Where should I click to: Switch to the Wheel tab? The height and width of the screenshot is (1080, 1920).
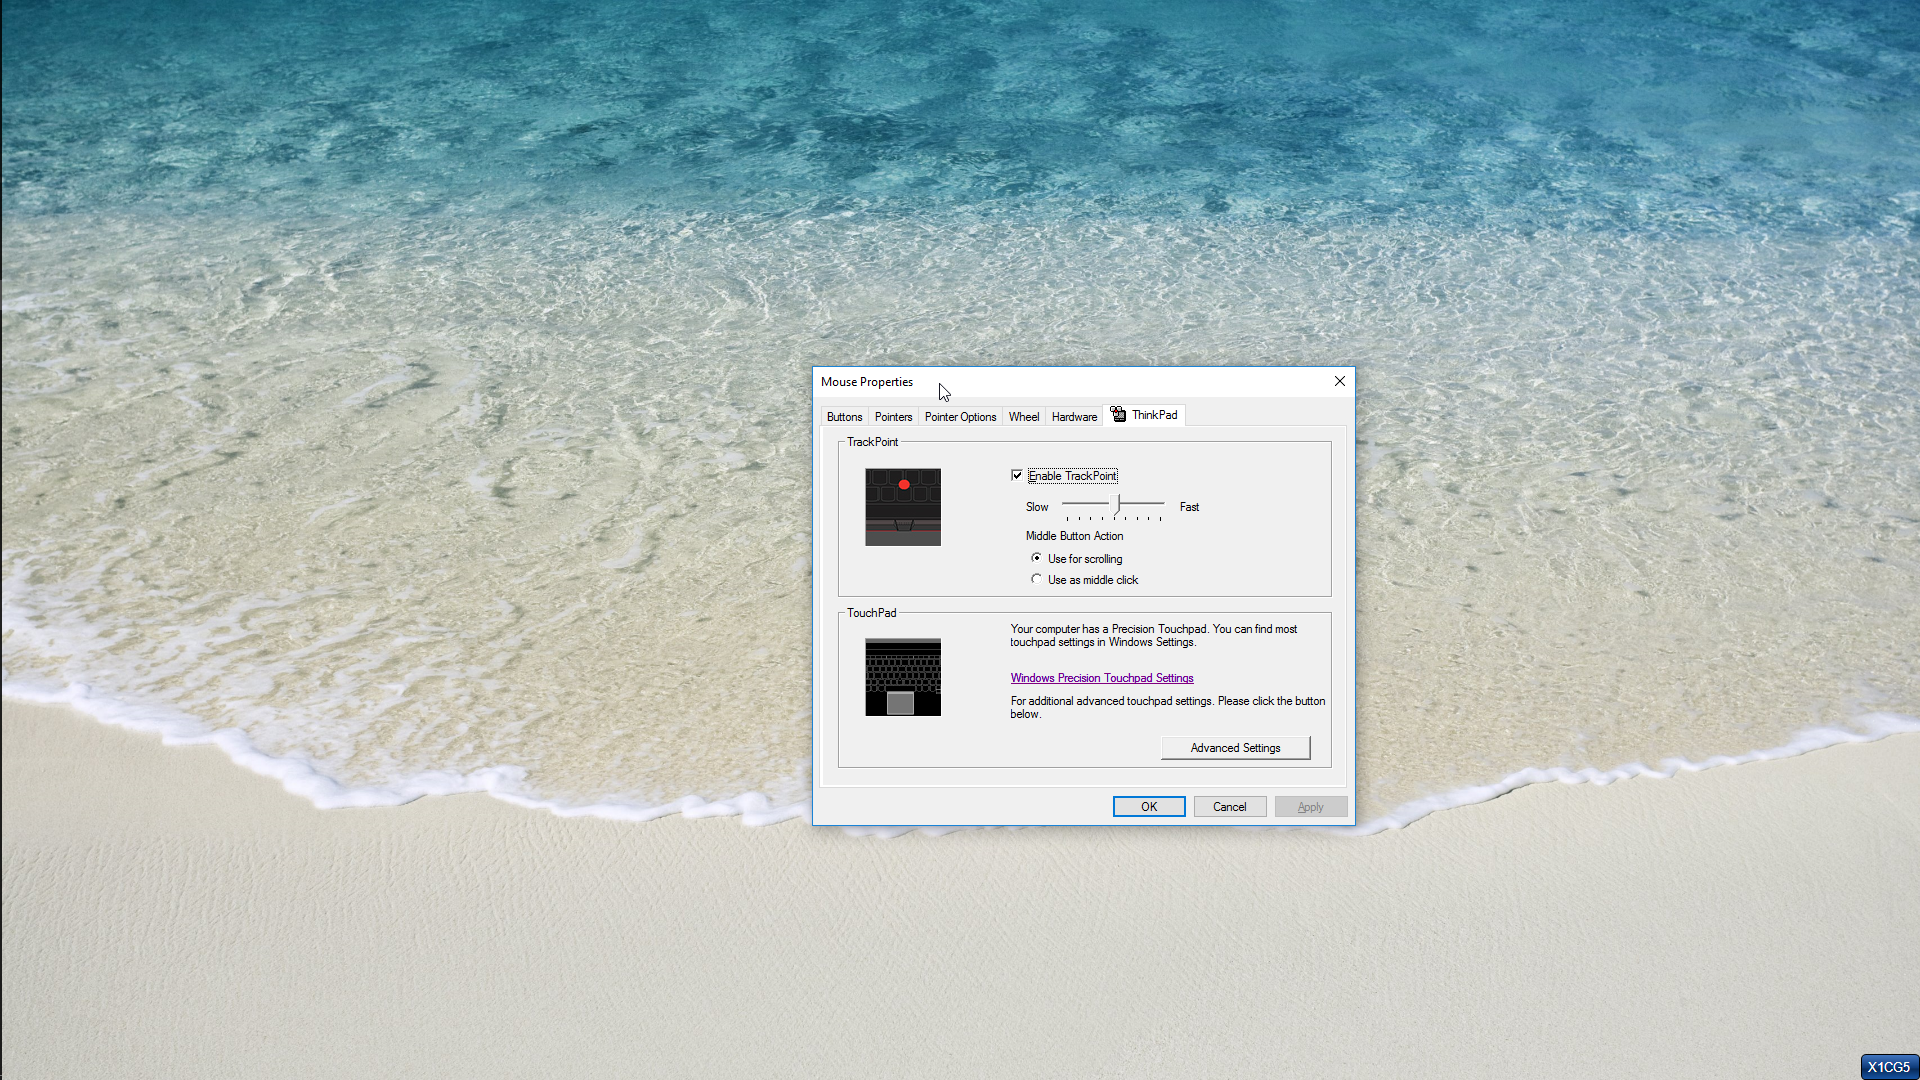[1023, 417]
